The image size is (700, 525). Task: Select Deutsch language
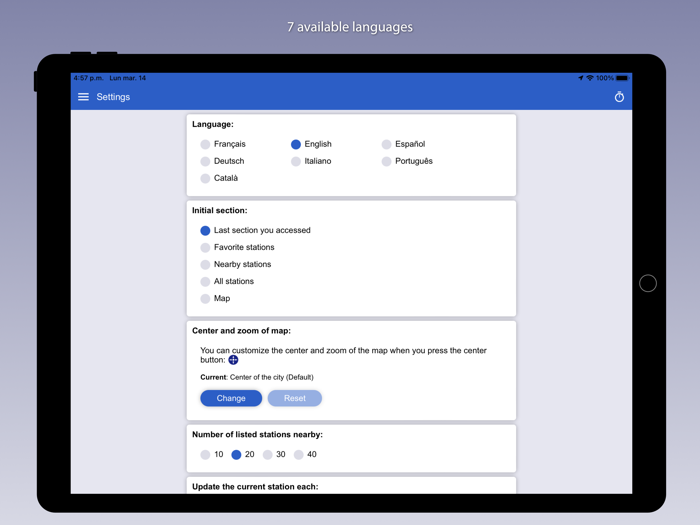pyautogui.click(x=222, y=161)
